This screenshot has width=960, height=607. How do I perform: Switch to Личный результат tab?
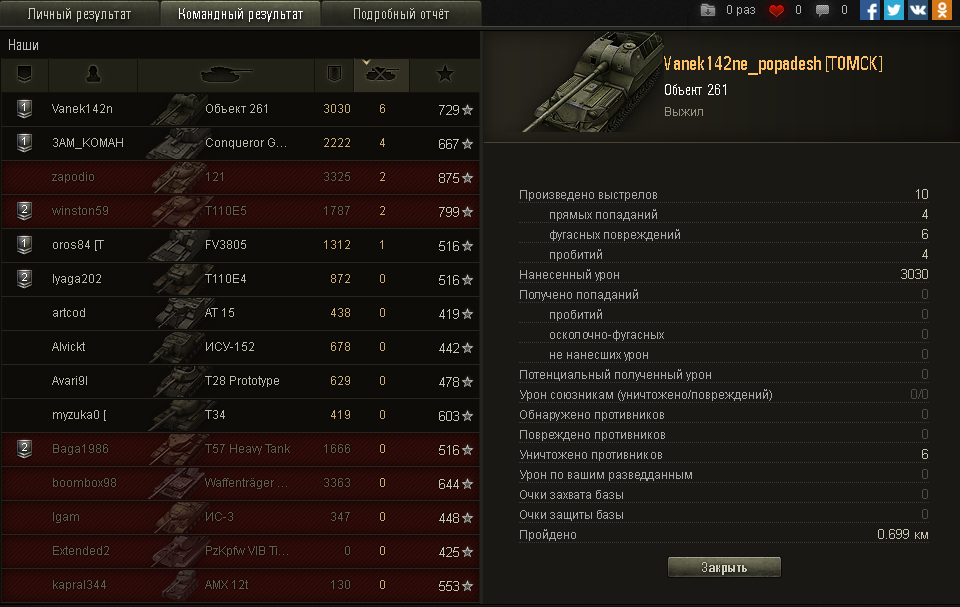point(80,14)
